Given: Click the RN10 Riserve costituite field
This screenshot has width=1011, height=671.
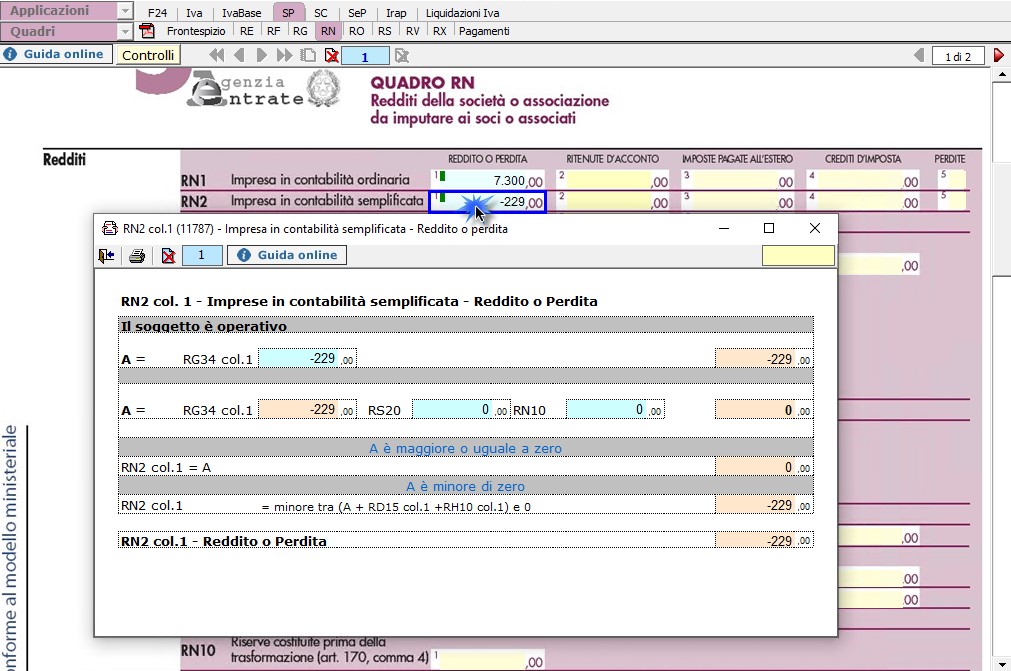Looking at the screenshot, I should coord(488,660).
